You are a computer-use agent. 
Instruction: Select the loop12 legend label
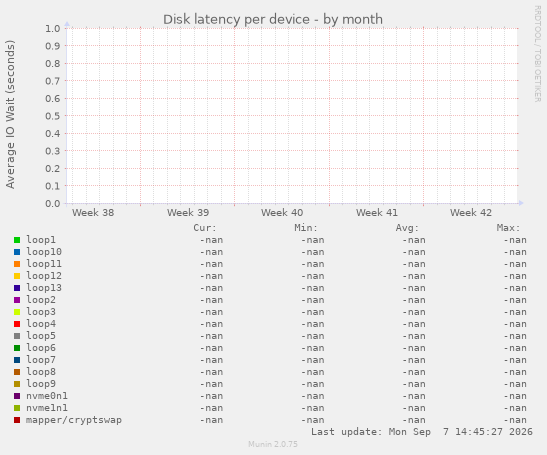point(44,276)
